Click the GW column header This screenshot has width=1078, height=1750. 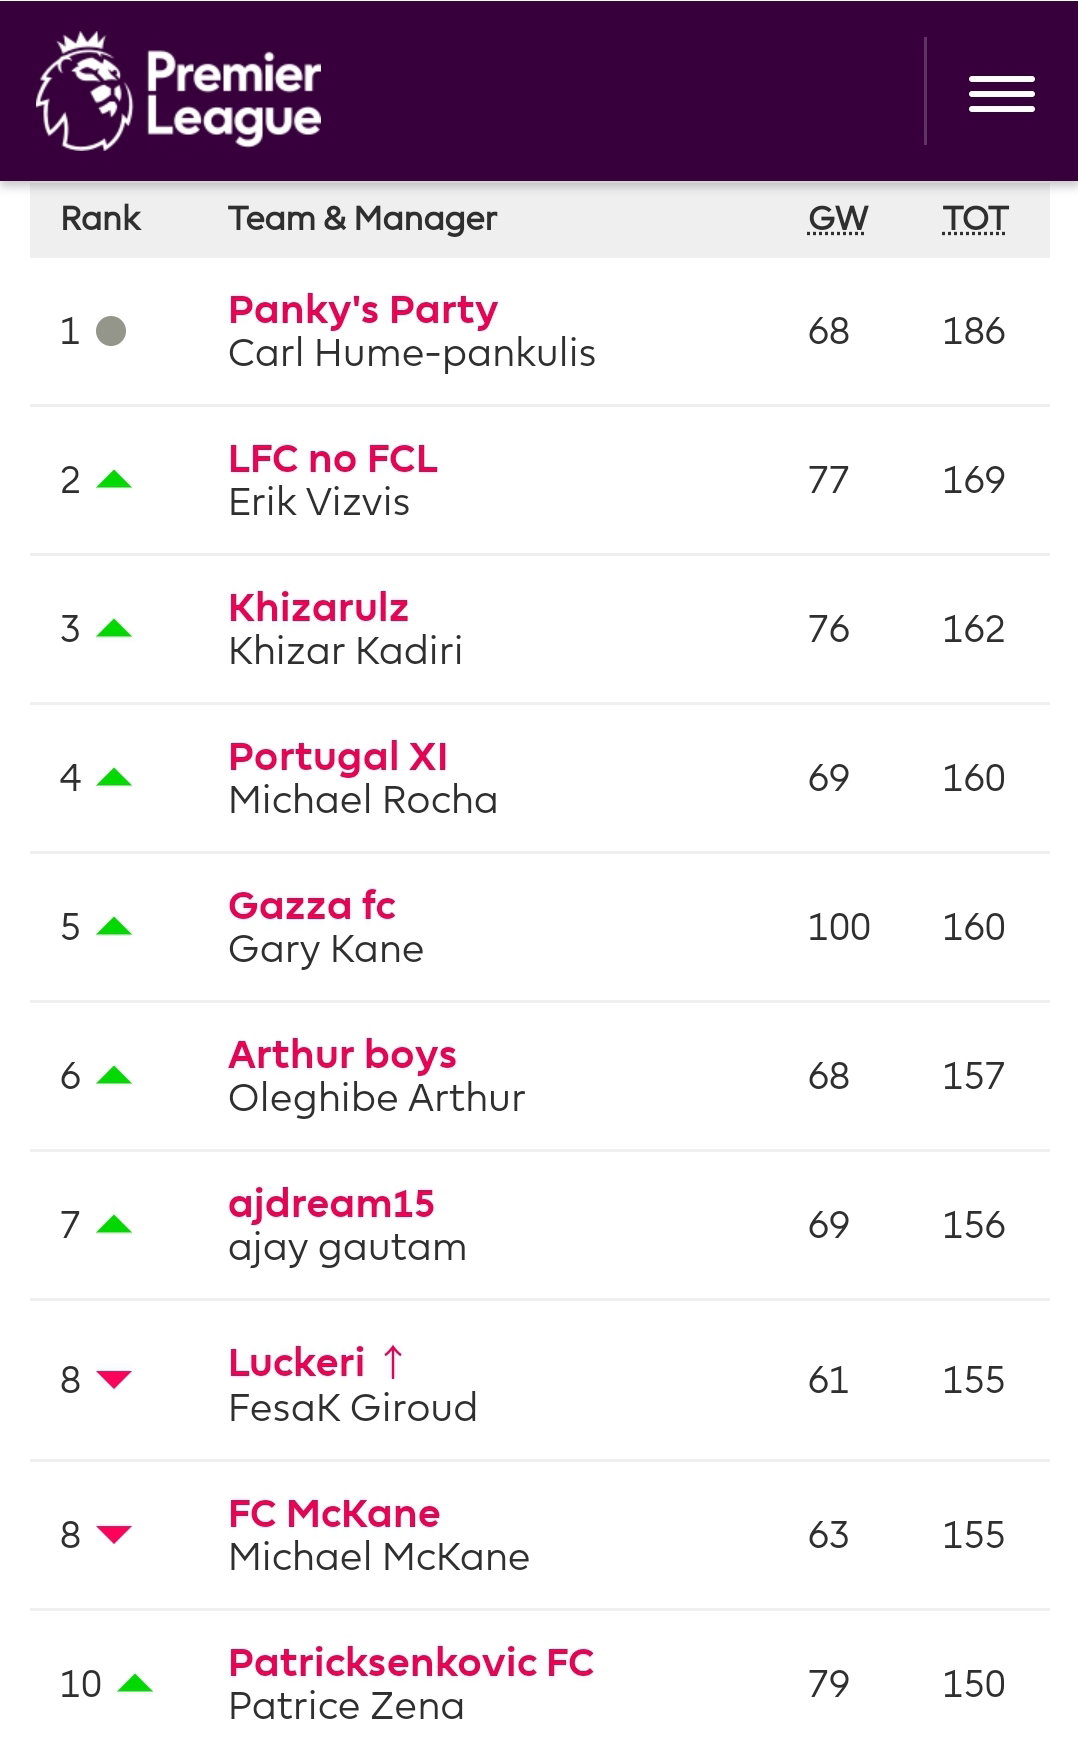coord(838,218)
